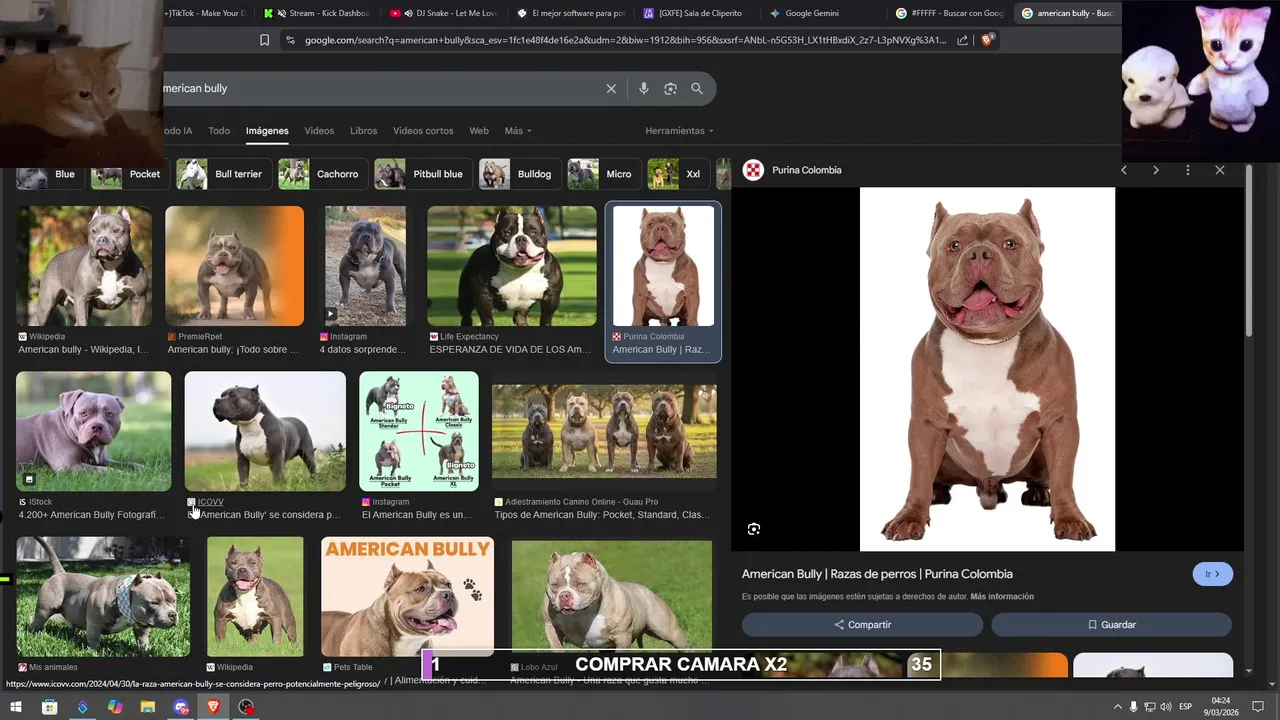Click the Ir button in preview panel
This screenshot has height=720, width=1280.
click(1212, 574)
